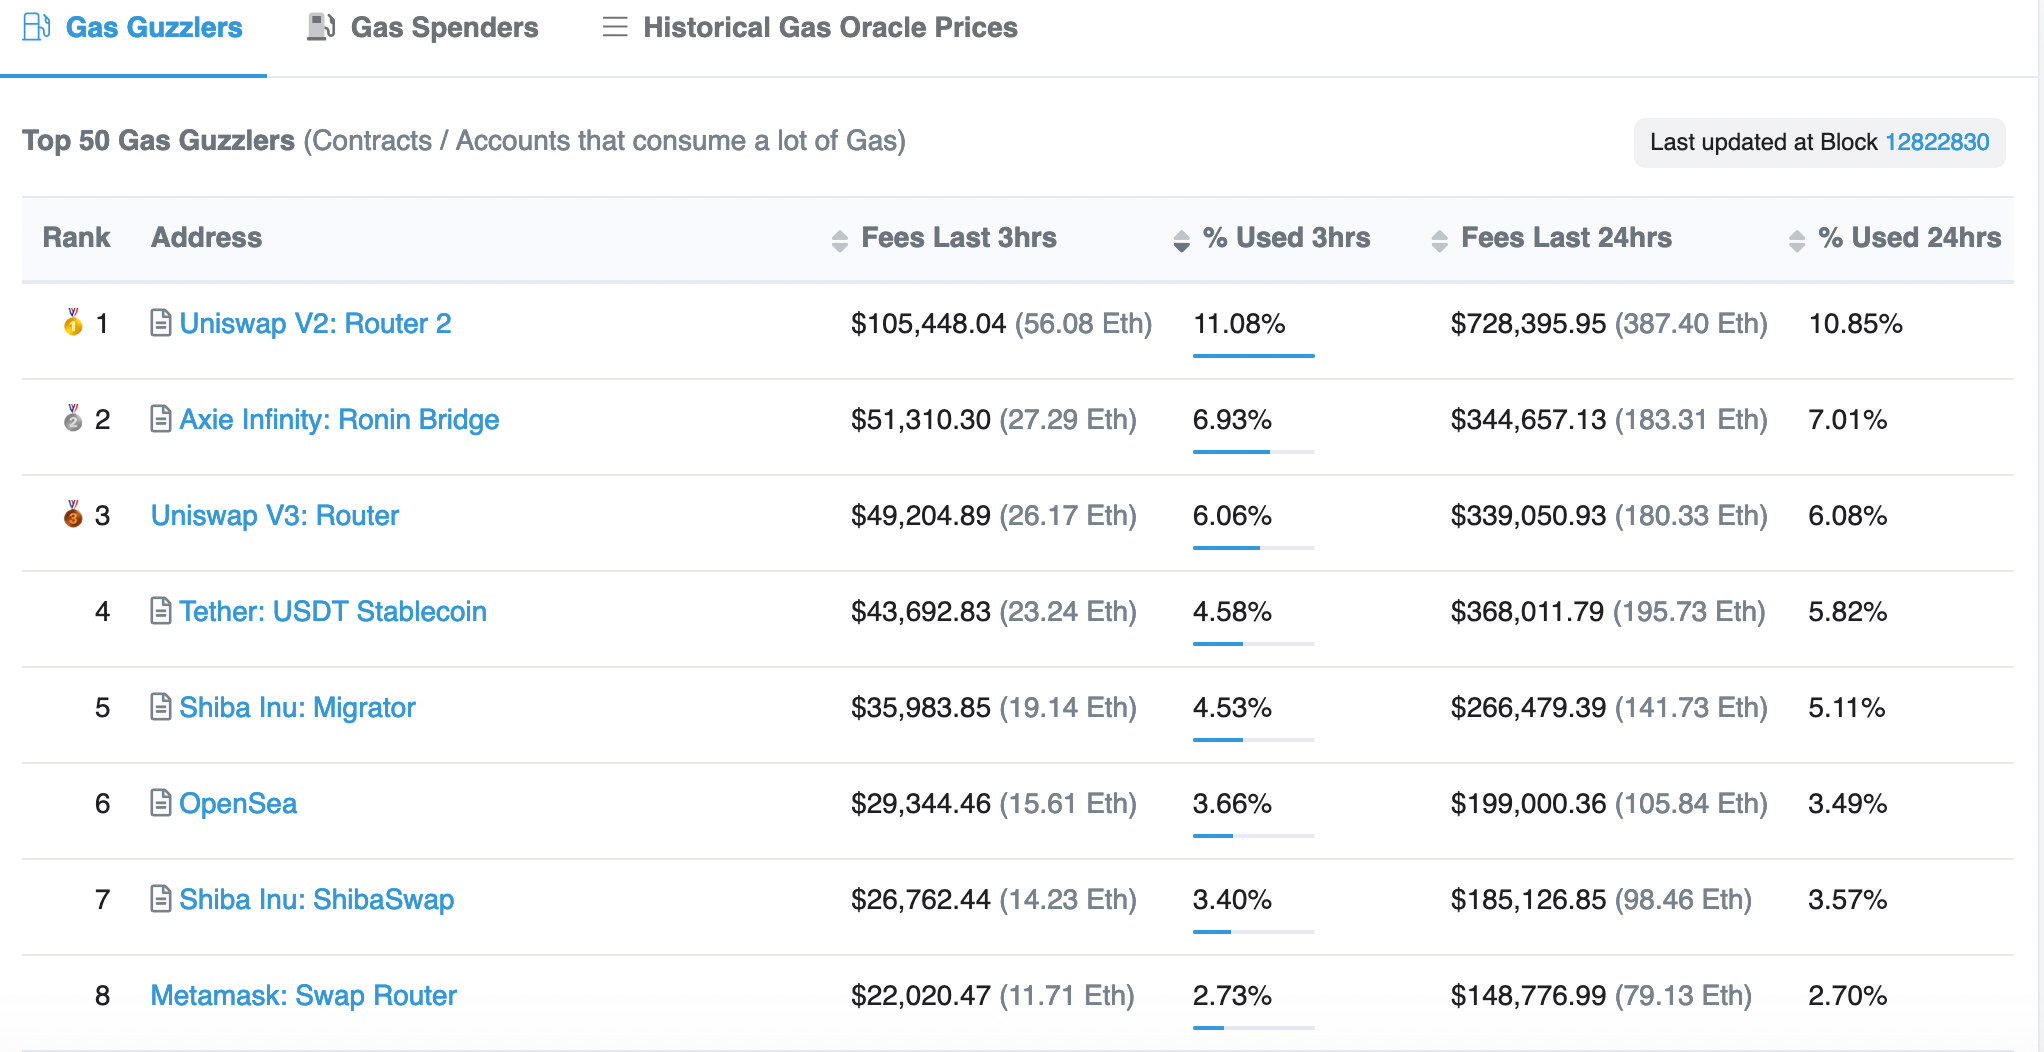This screenshot has height=1052, width=2044.
Task: Click the gold medal icon for rank 1
Action: (x=73, y=322)
